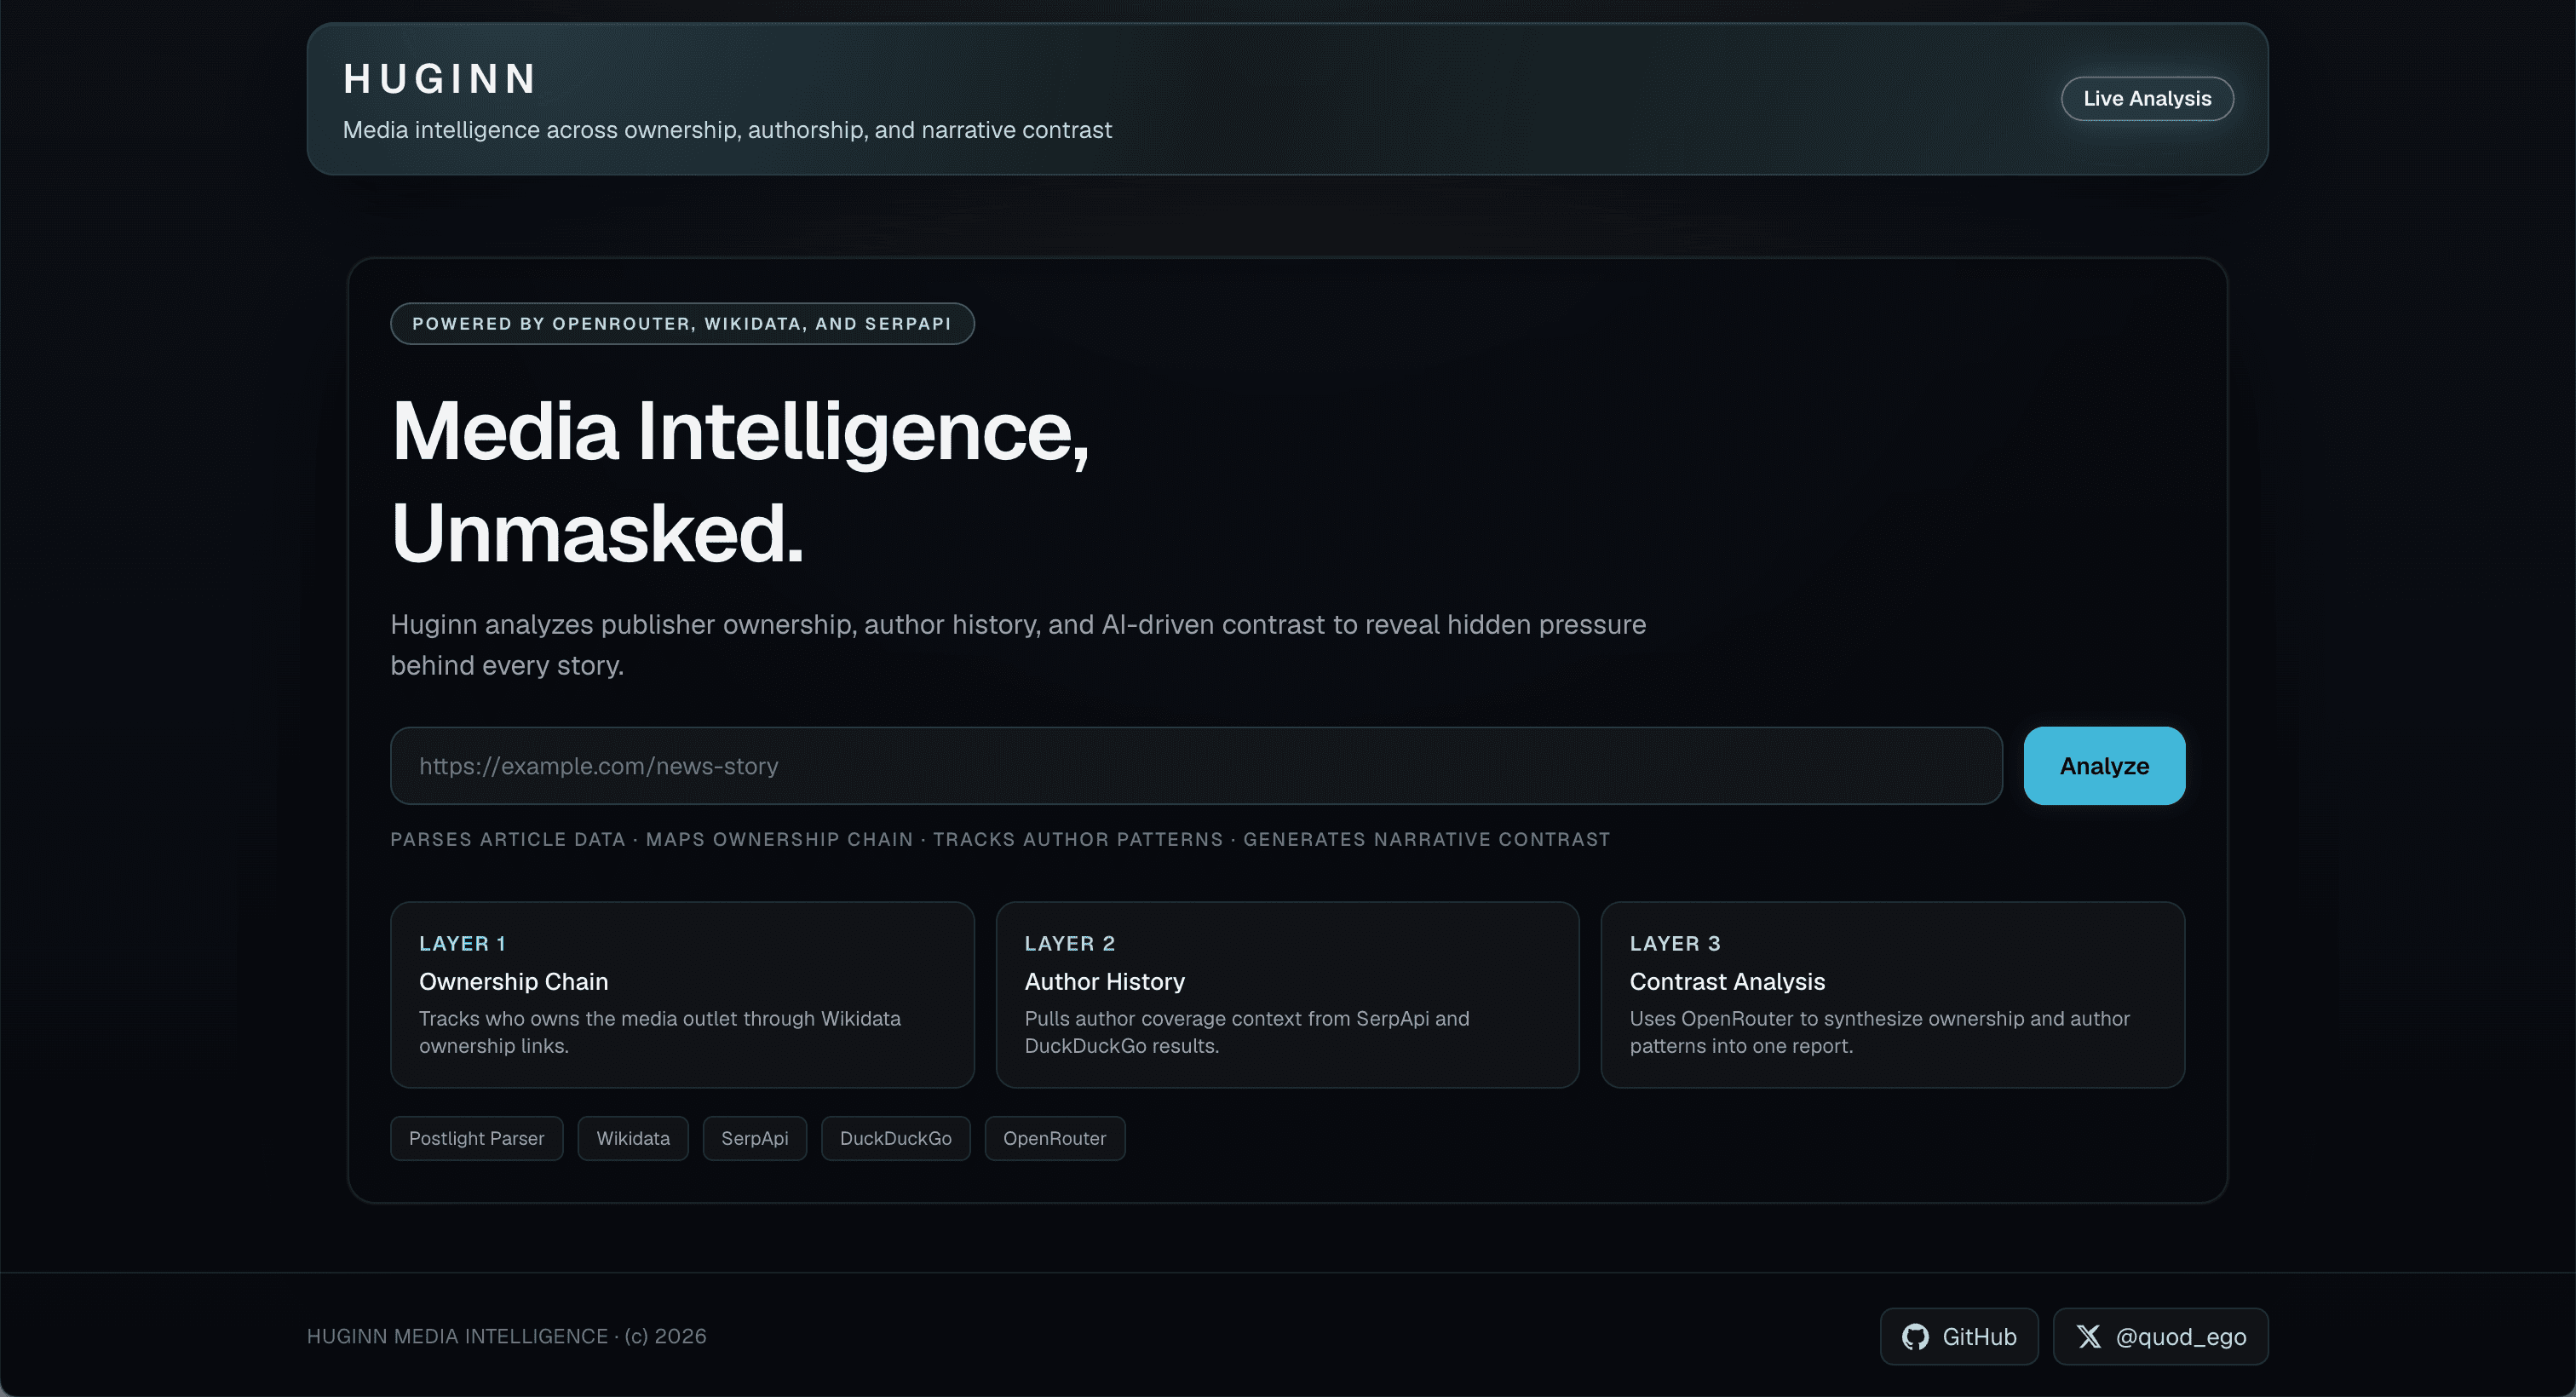This screenshot has width=2576, height=1397.
Task: Click the GitHub octocat icon
Action: pos(1914,1336)
